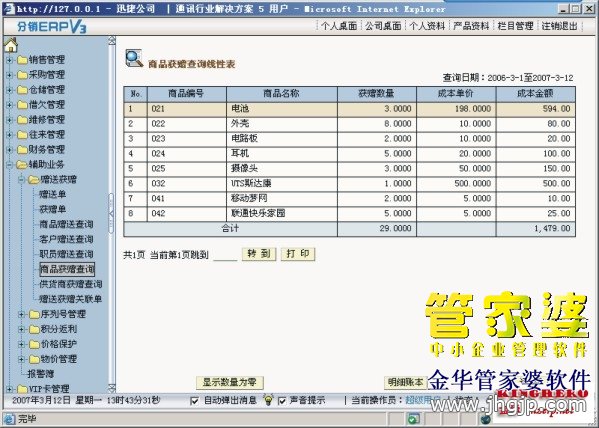Click the sidebar scrollbar up arrow

(x=112, y=41)
